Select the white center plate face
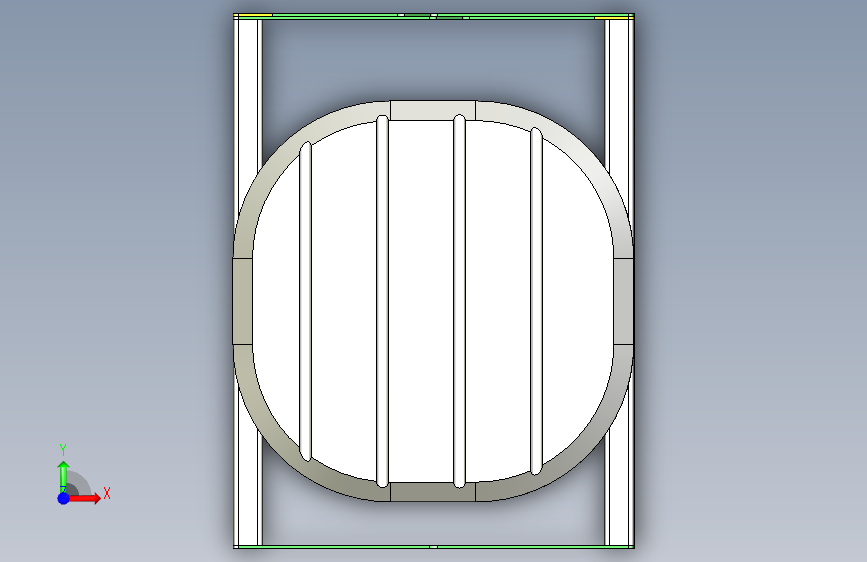This screenshot has height=562, width=867. click(420, 301)
